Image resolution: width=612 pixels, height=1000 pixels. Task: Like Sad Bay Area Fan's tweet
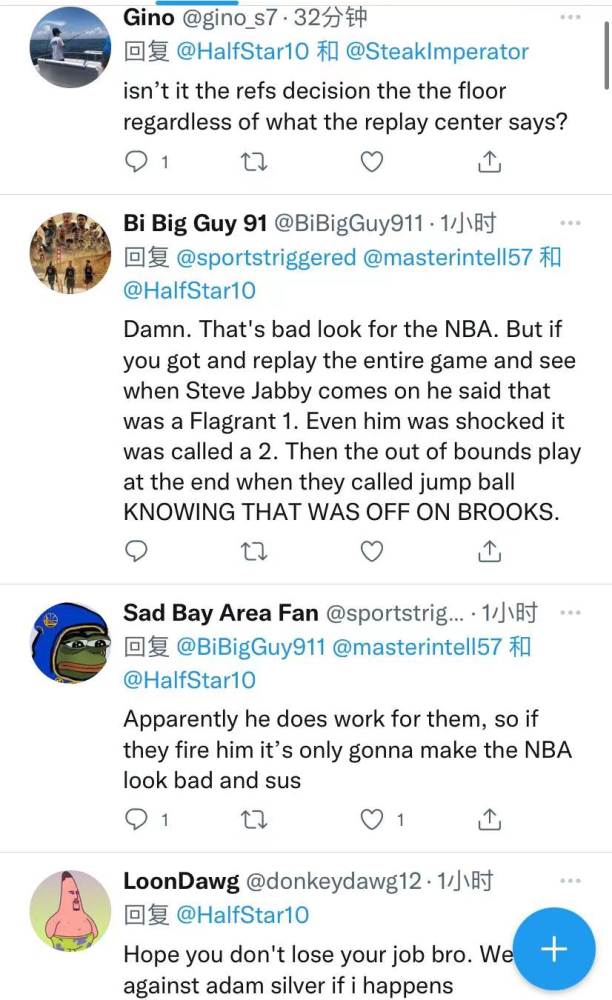pos(372,819)
